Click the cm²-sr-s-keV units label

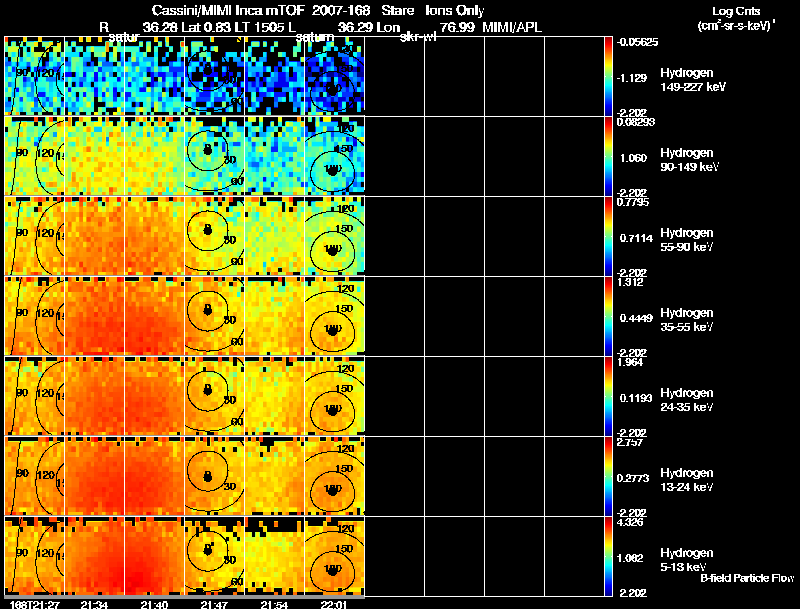[x=736, y=26]
